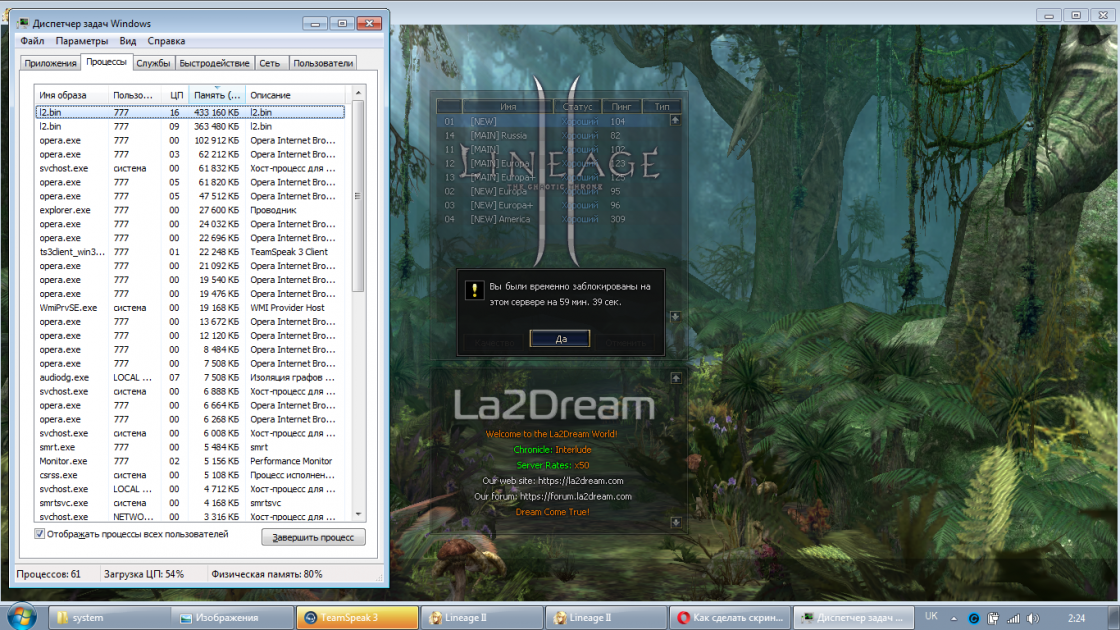Open TeamSpeak 3 from the taskbar

[356, 617]
